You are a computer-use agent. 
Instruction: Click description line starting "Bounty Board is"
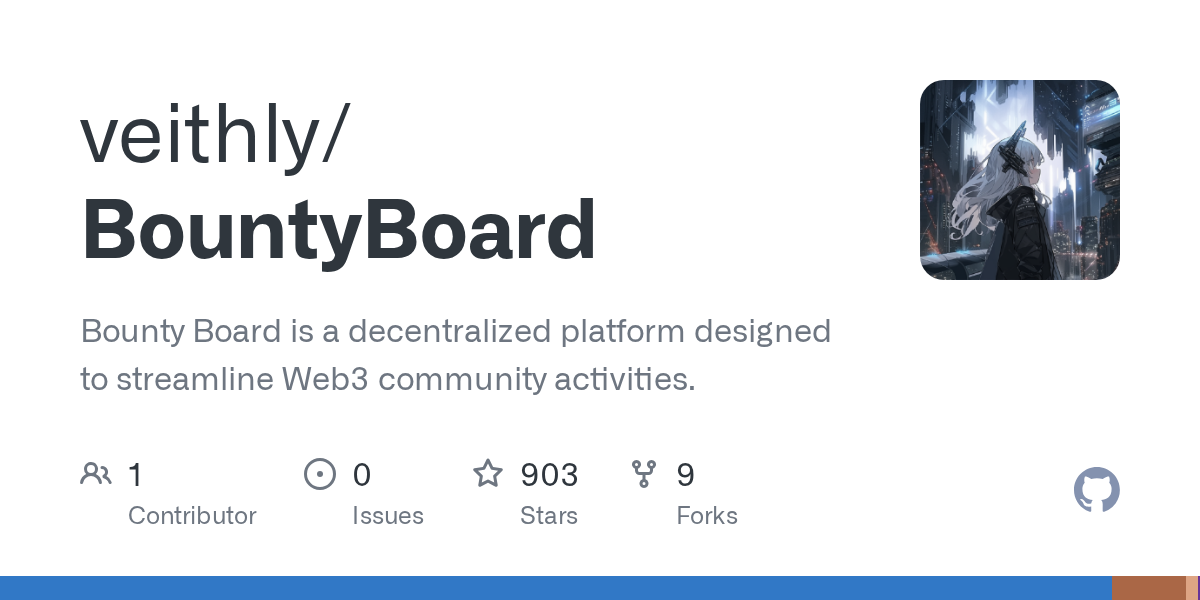pyautogui.click(x=455, y=331)
